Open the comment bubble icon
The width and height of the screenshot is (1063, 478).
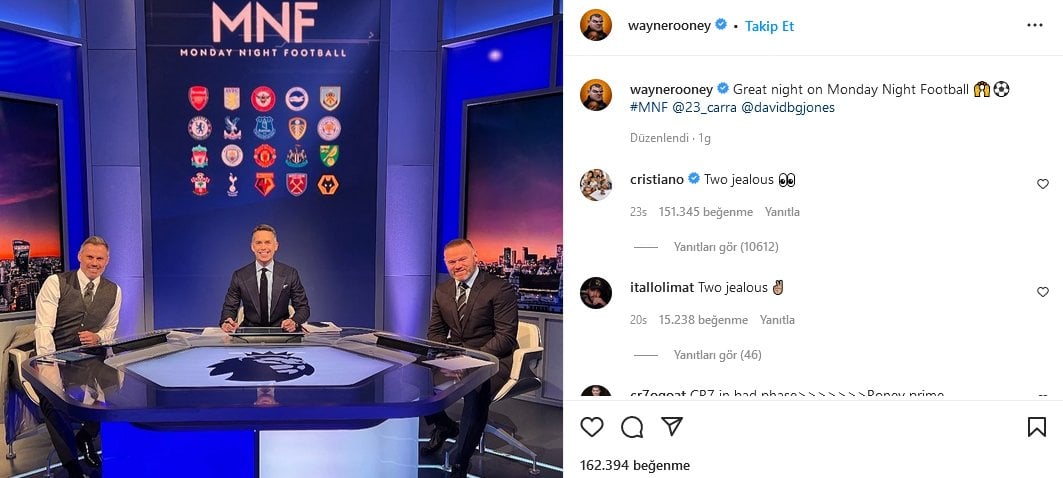[632, 426]
